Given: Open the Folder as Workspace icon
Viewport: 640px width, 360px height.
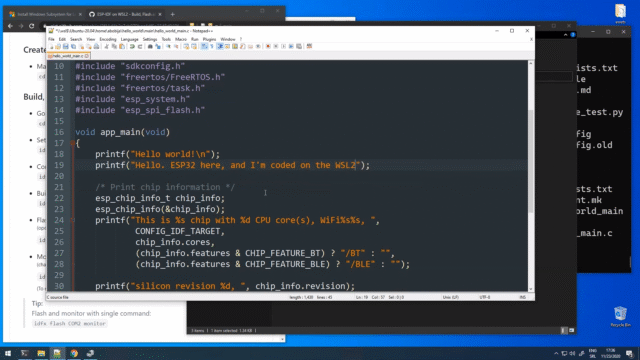Looking at the screenshot, I should tap(250, 47).
